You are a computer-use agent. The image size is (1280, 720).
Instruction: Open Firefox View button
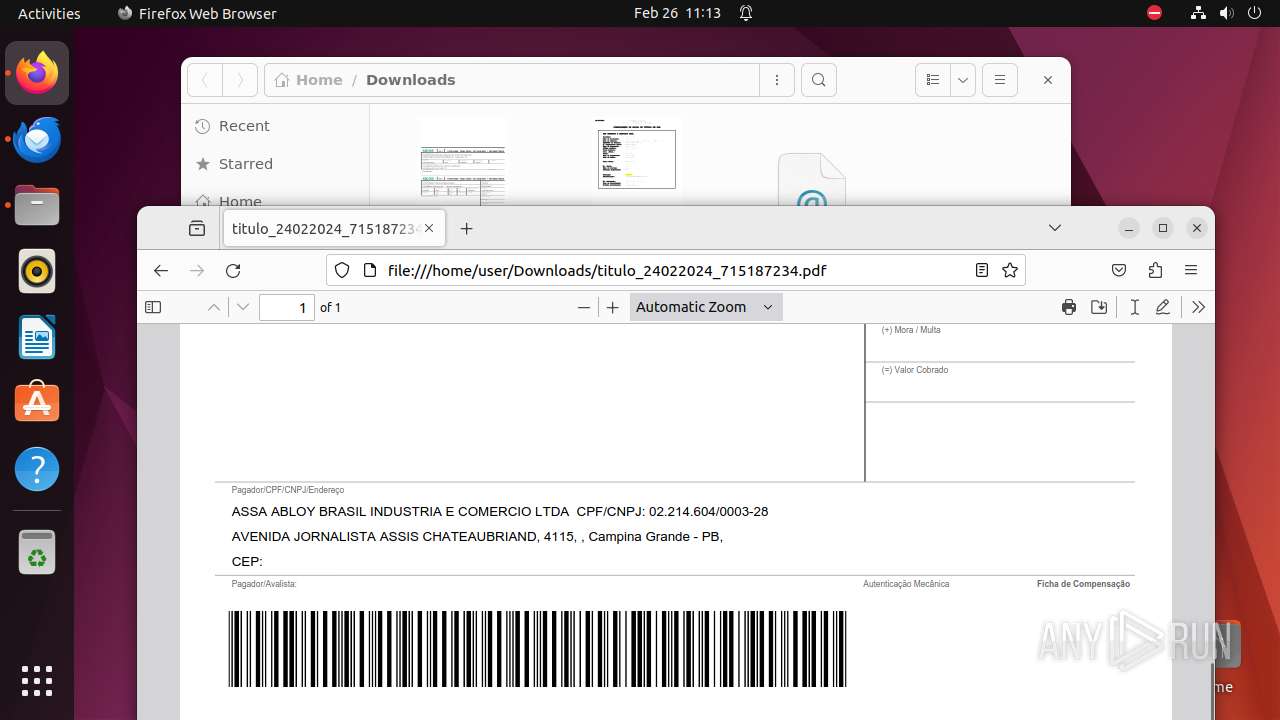pyautogui.click(x=197, y=229)
